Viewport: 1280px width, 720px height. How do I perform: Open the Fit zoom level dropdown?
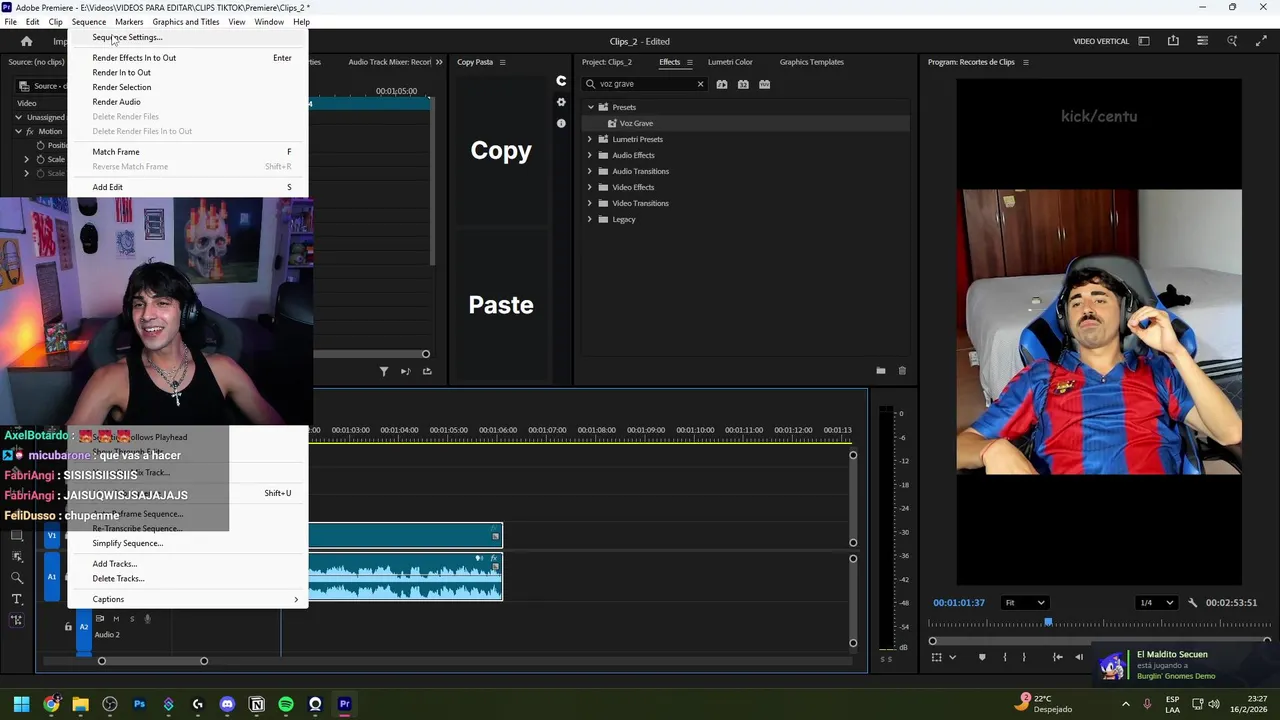[x=1025, y=603]
